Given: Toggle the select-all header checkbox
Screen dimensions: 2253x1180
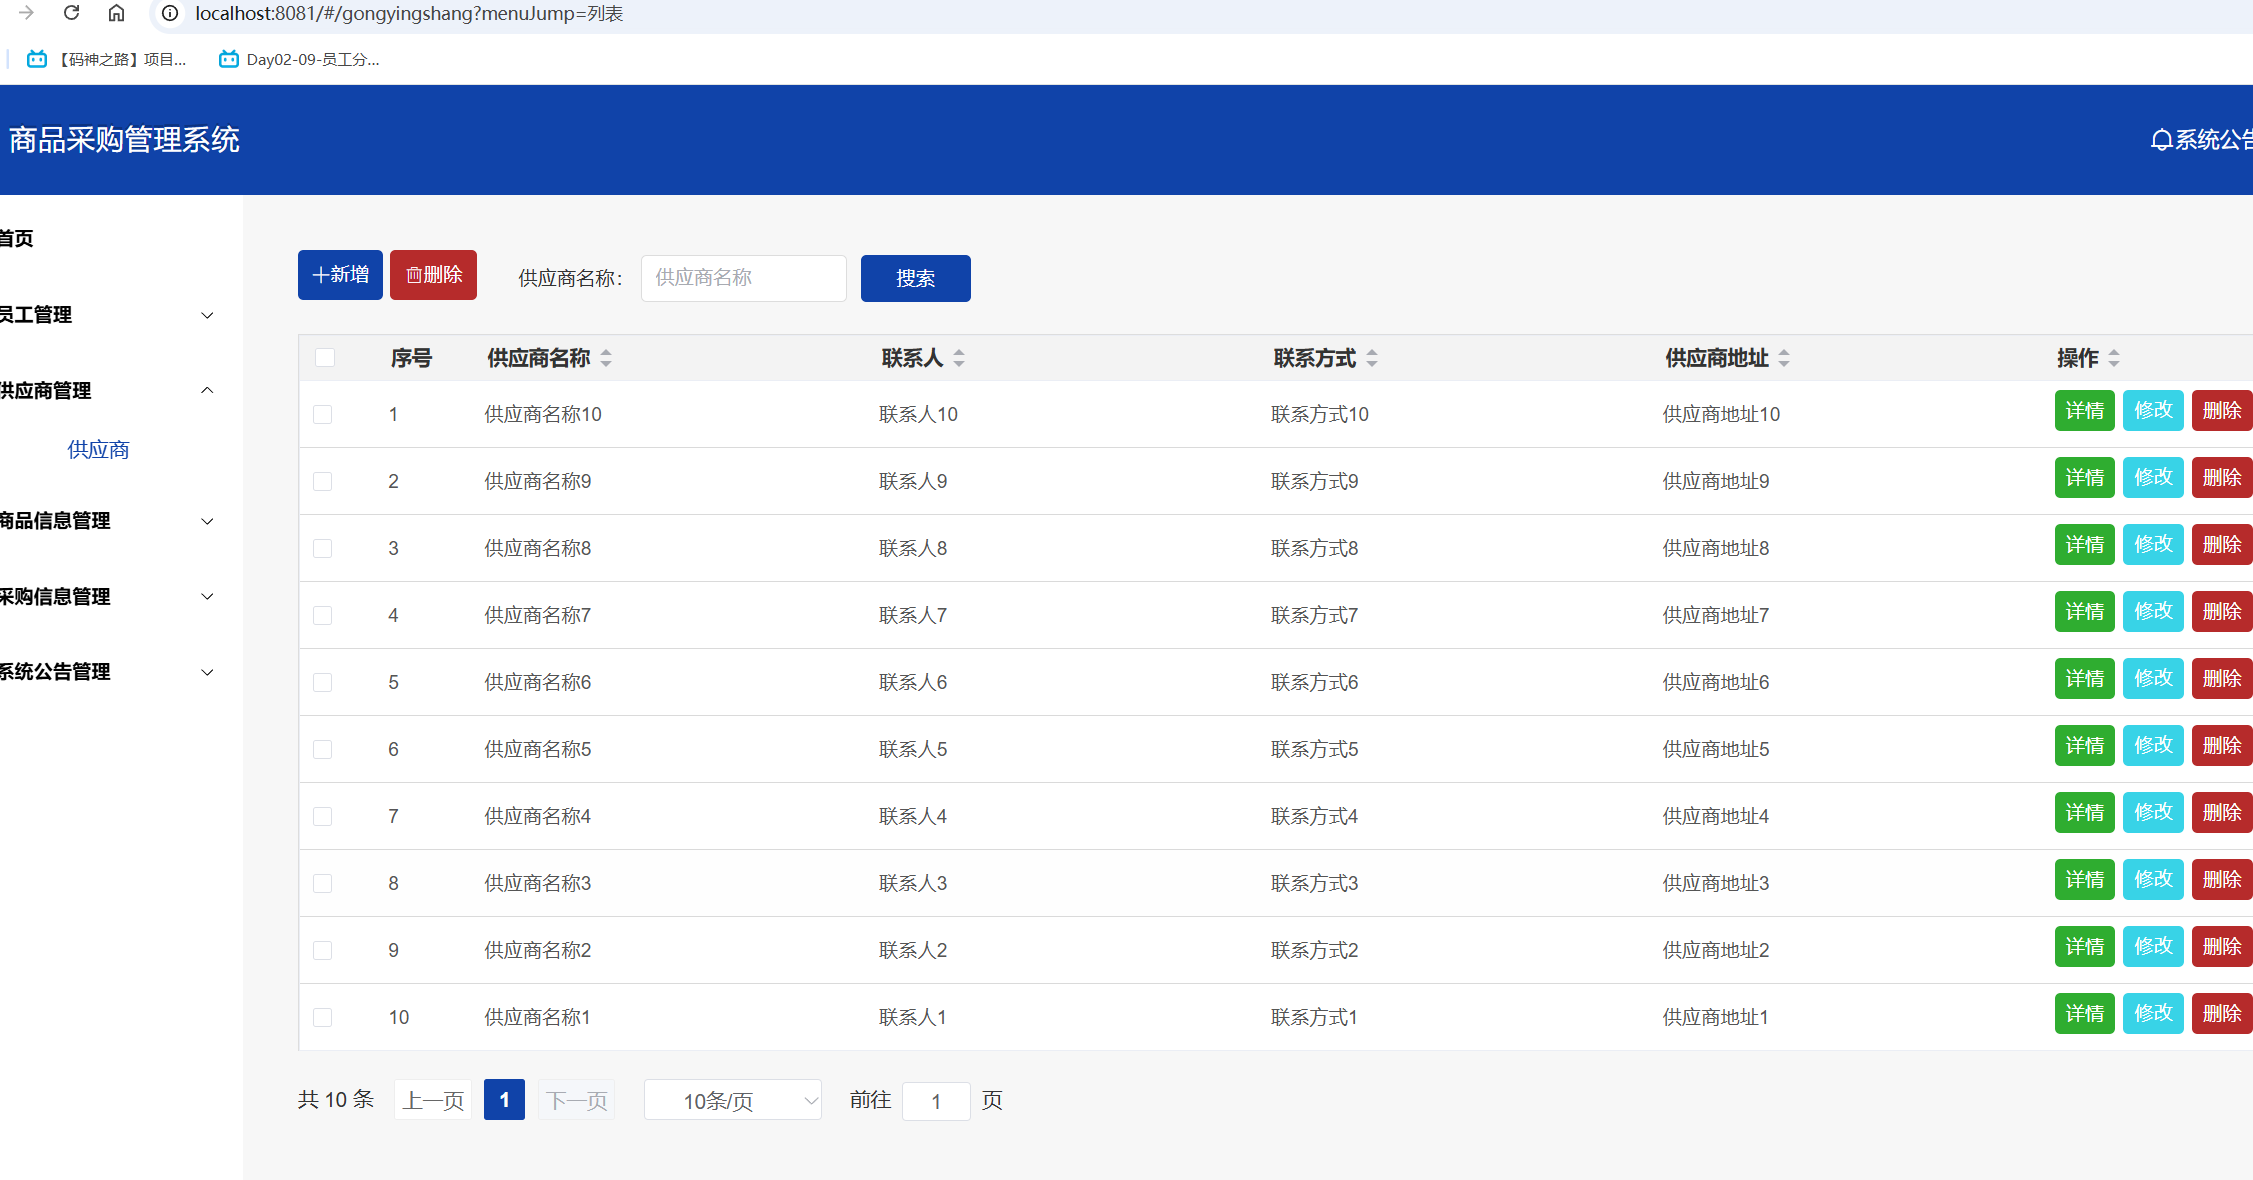Looking at the screenshot, I should [x=325, y=358].
